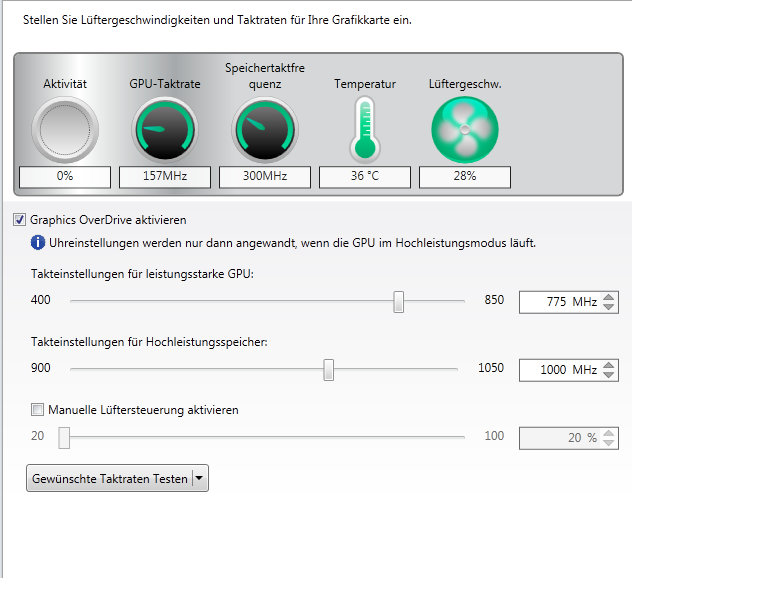Decrease GPU clock with down arrow
Image resolution: width=768 pixels, height=614 pixels.
[609, 307]
